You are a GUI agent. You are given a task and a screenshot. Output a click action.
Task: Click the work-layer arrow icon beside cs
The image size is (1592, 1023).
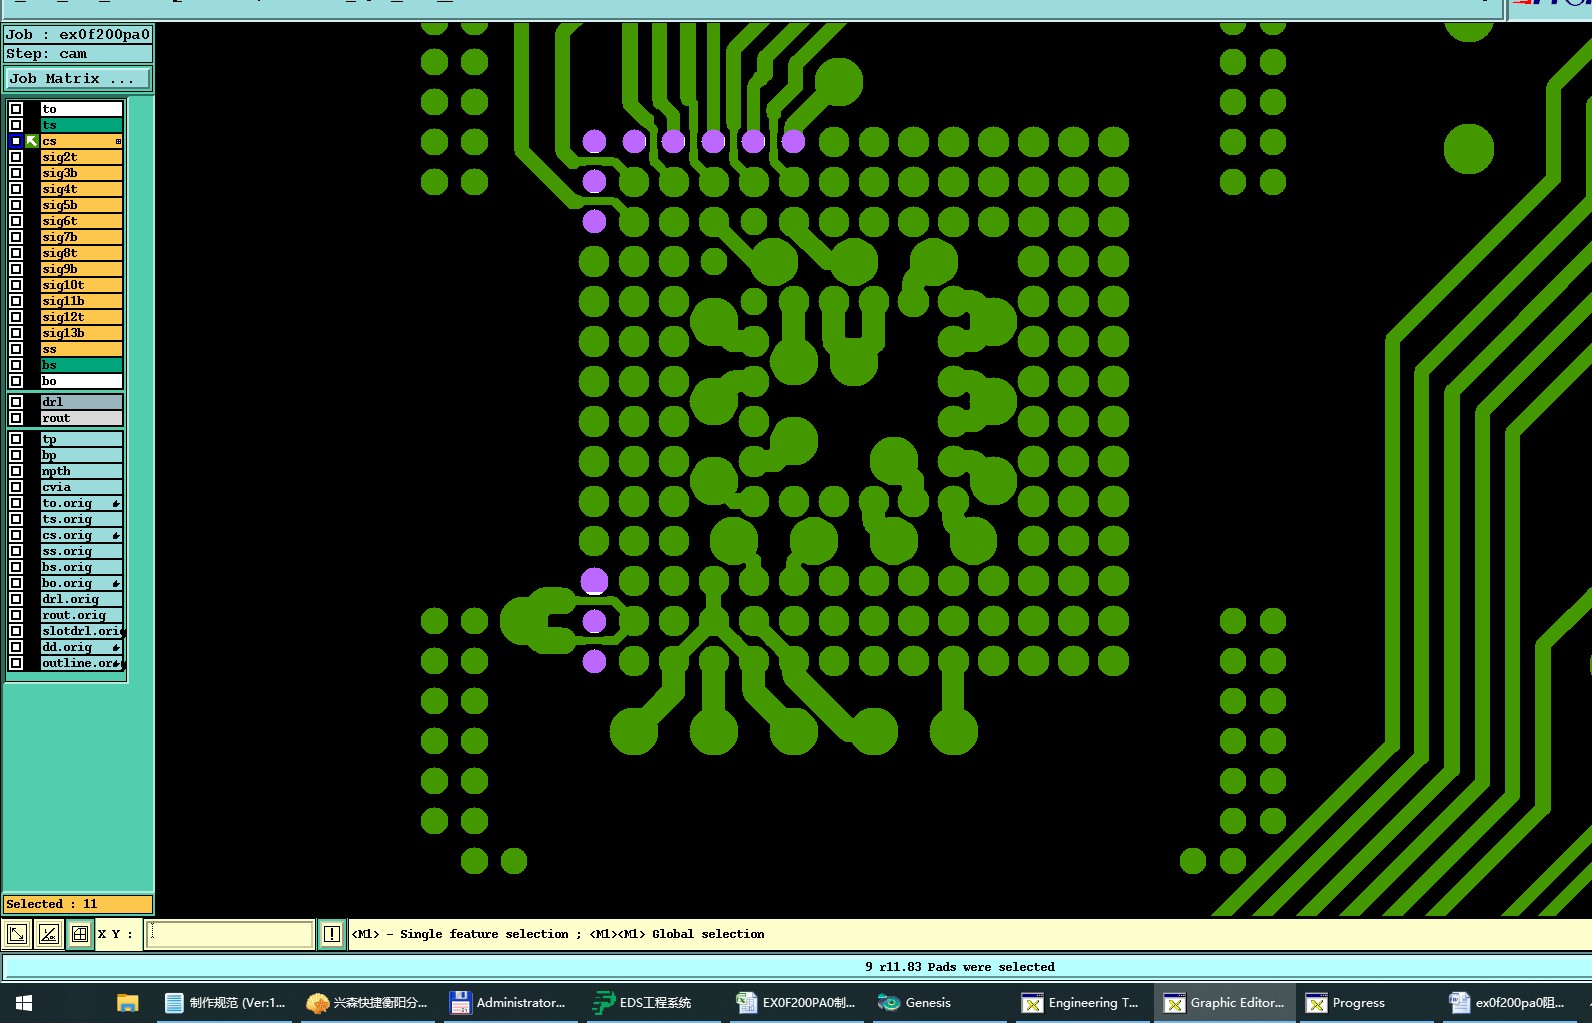point(32,141)
